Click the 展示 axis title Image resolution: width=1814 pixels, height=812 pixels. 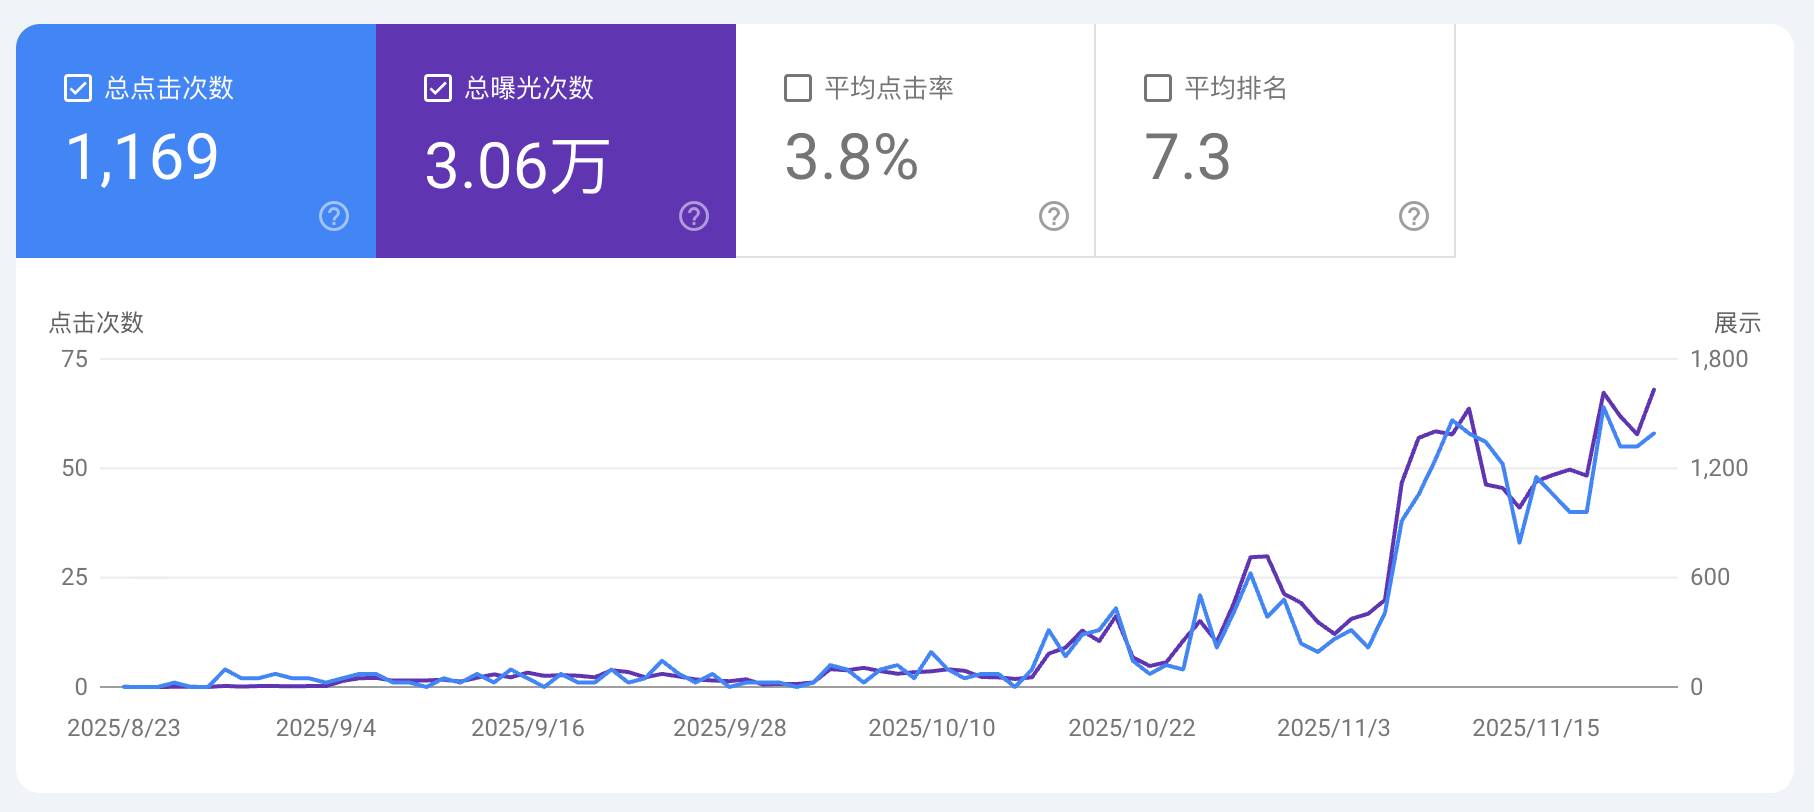point(1737,323)
